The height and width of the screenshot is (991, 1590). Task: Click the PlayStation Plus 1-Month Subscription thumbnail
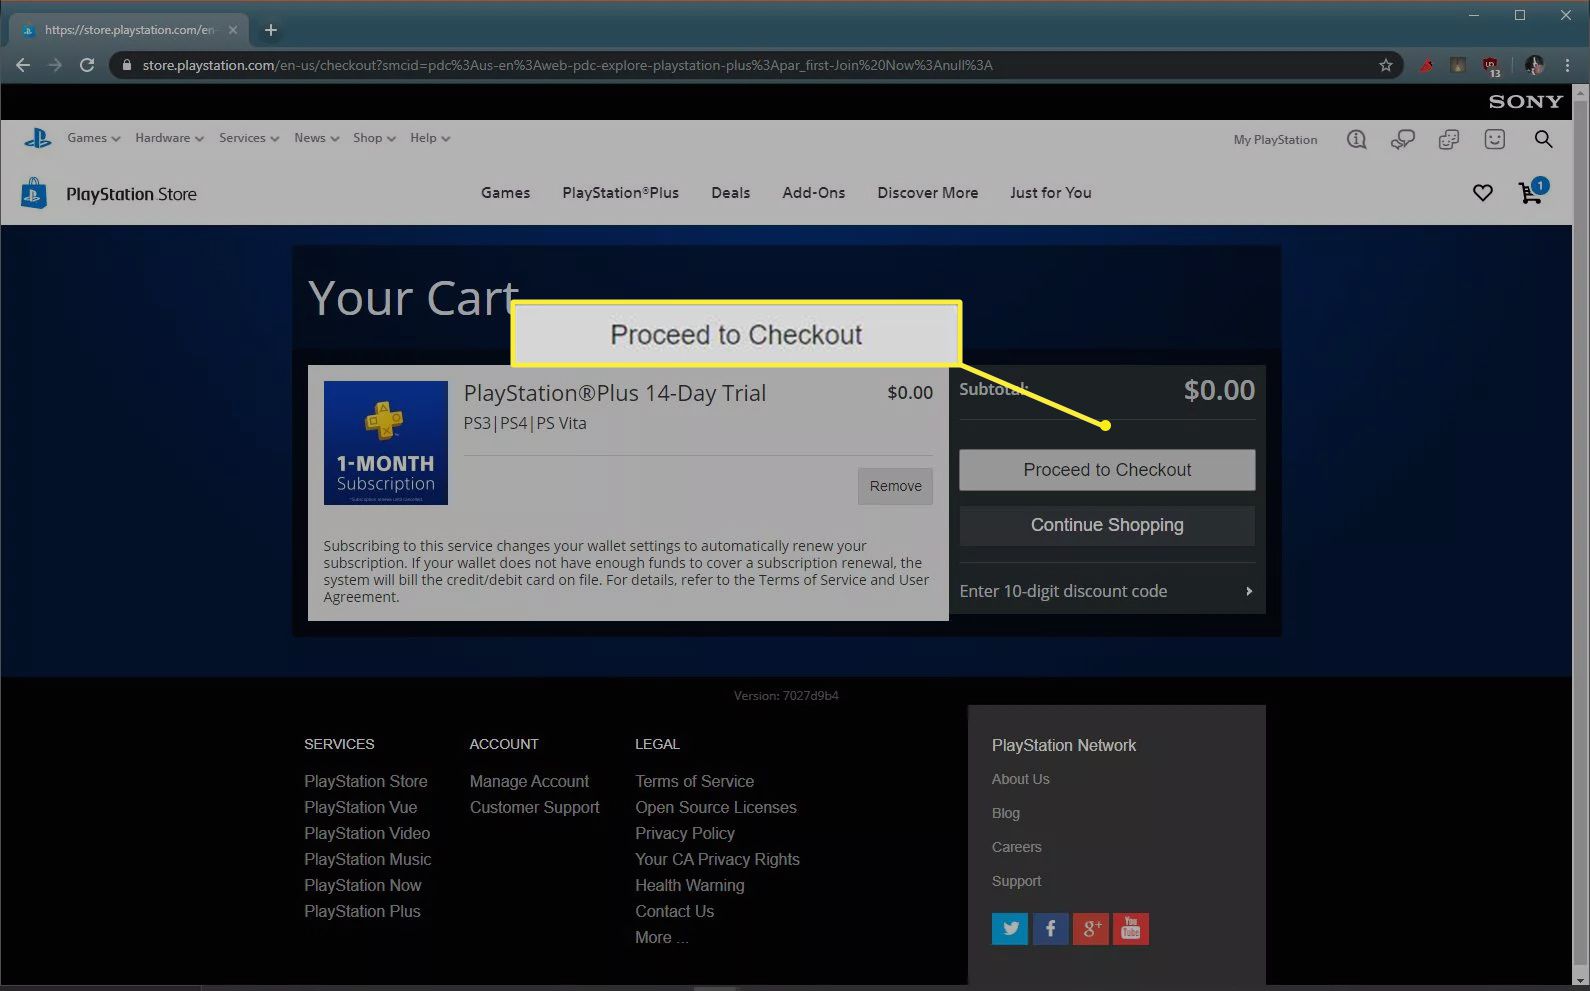click(386, 443)
